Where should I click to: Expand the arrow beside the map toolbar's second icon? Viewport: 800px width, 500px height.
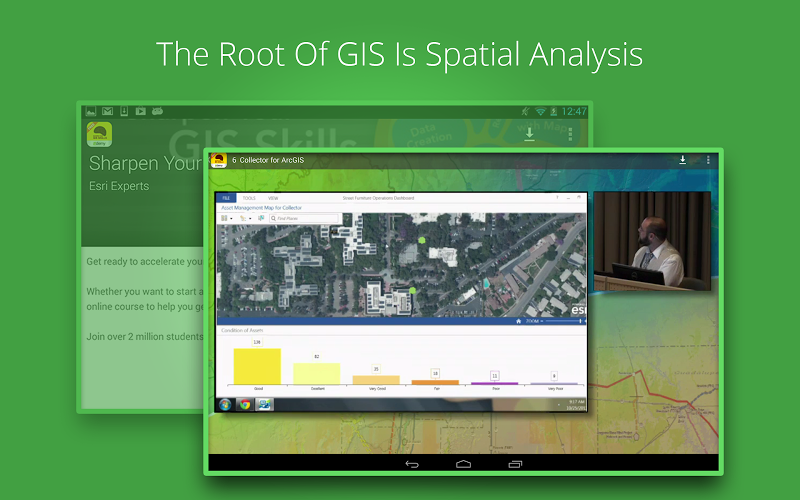[250, 219]
